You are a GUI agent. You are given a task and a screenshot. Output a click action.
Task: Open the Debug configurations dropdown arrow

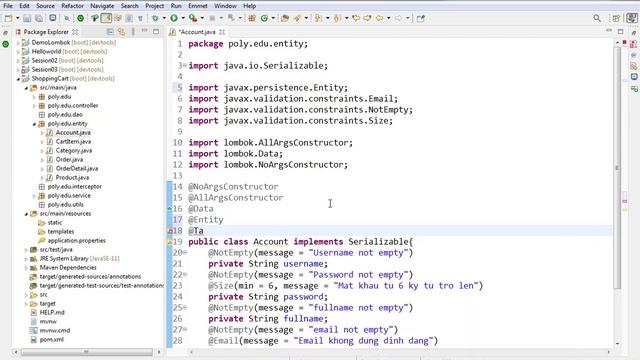click(x=164, y=18)
